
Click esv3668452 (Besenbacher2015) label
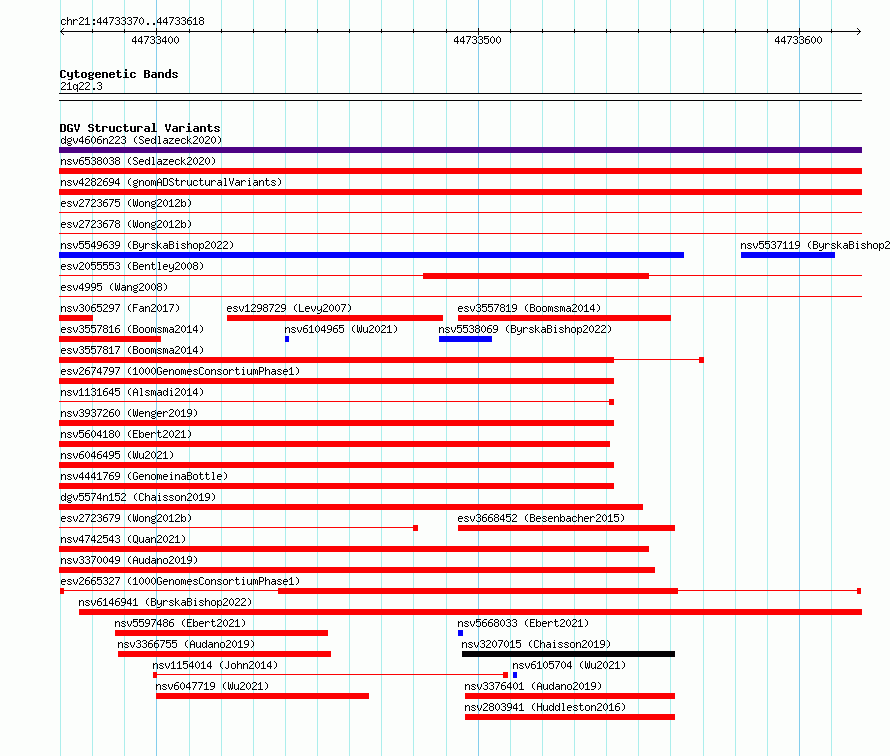click(541, 518)
